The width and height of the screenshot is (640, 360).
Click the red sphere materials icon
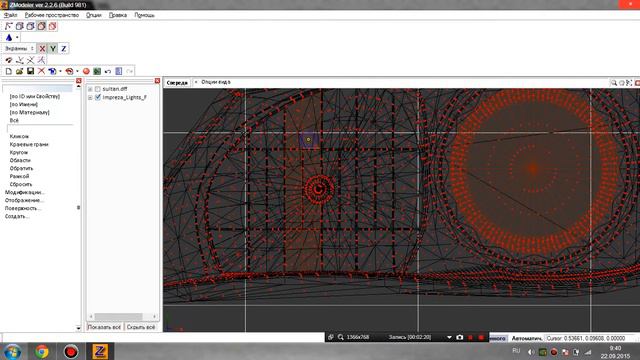click(x=86, y=71)
